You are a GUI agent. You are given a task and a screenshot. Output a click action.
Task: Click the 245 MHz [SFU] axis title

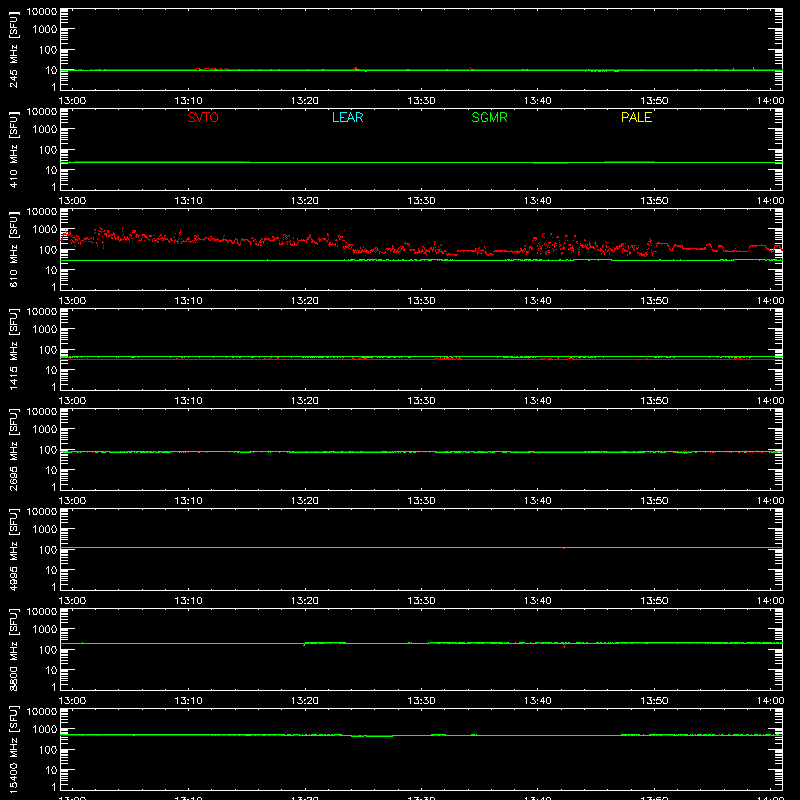(x=13, y=50)
